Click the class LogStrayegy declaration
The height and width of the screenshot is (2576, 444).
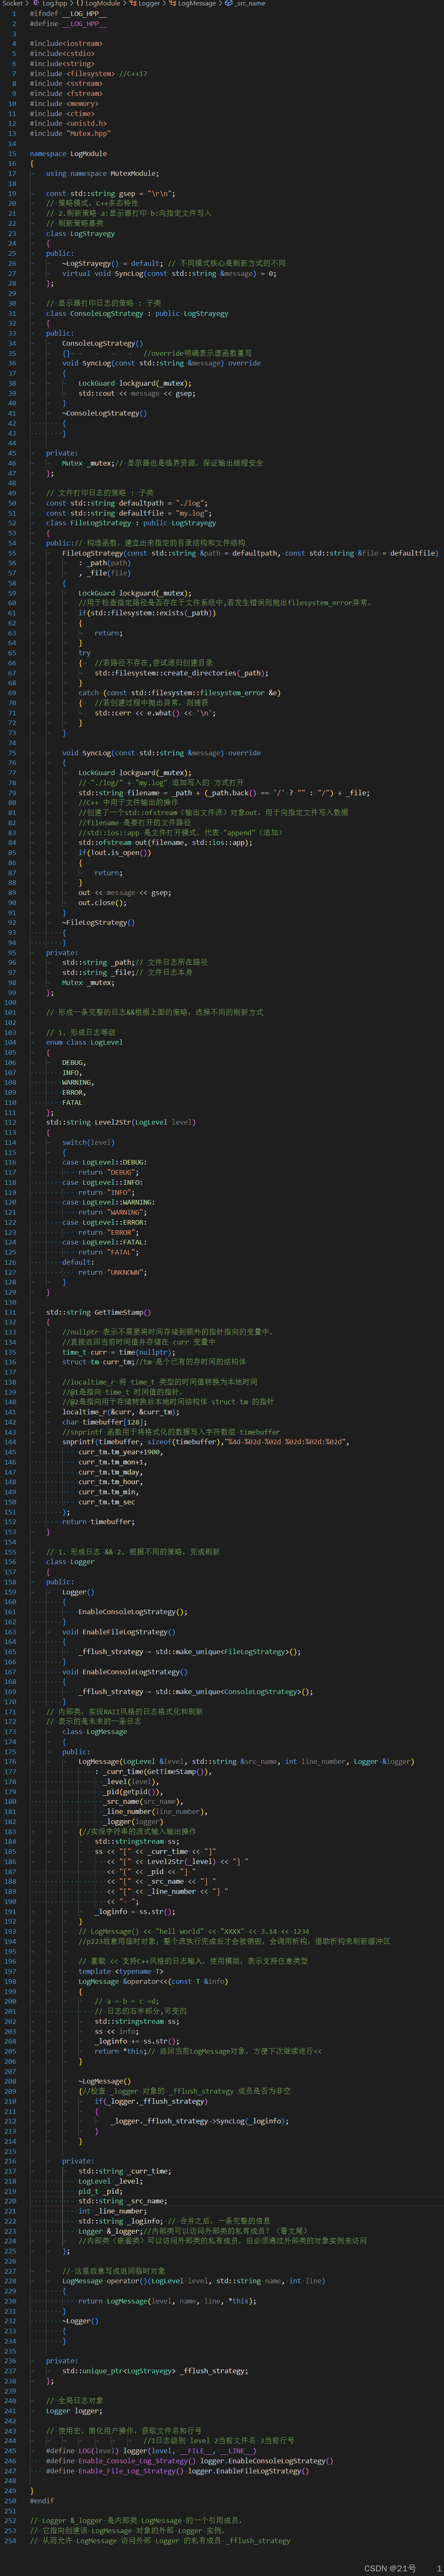(80, 234)
